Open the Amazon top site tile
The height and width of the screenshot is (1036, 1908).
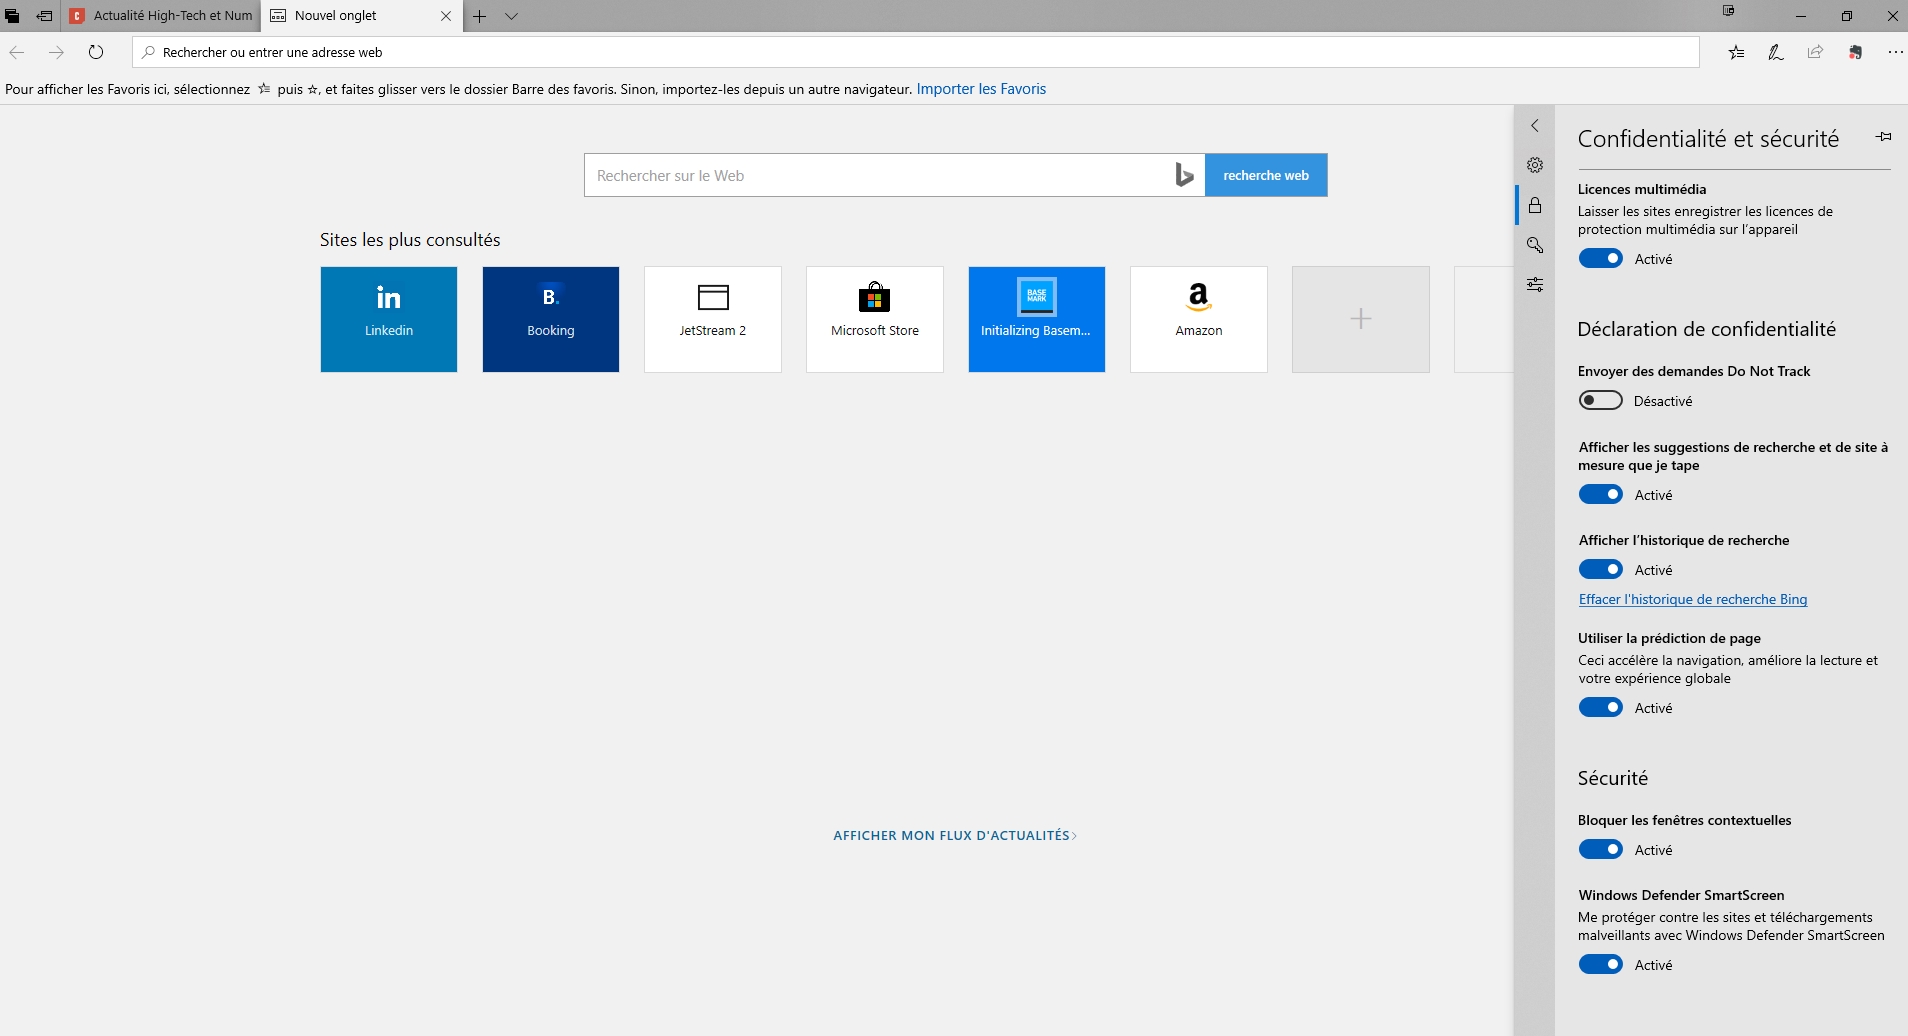[x=1198, y=319]
